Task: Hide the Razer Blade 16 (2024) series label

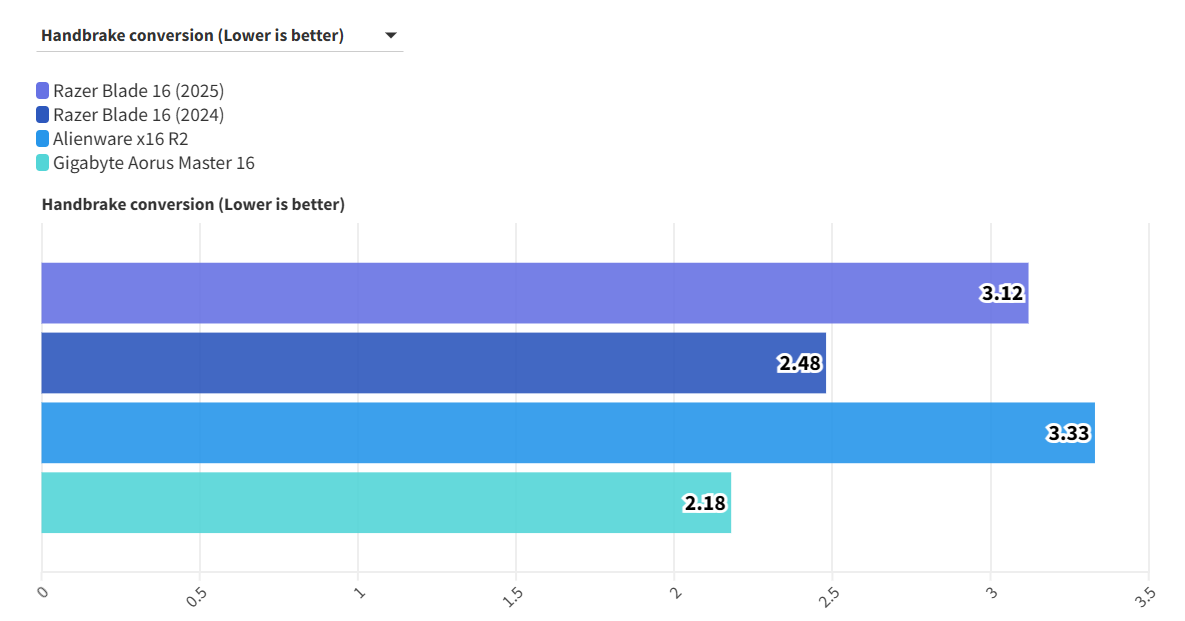Action: click(x=138, y=115)
